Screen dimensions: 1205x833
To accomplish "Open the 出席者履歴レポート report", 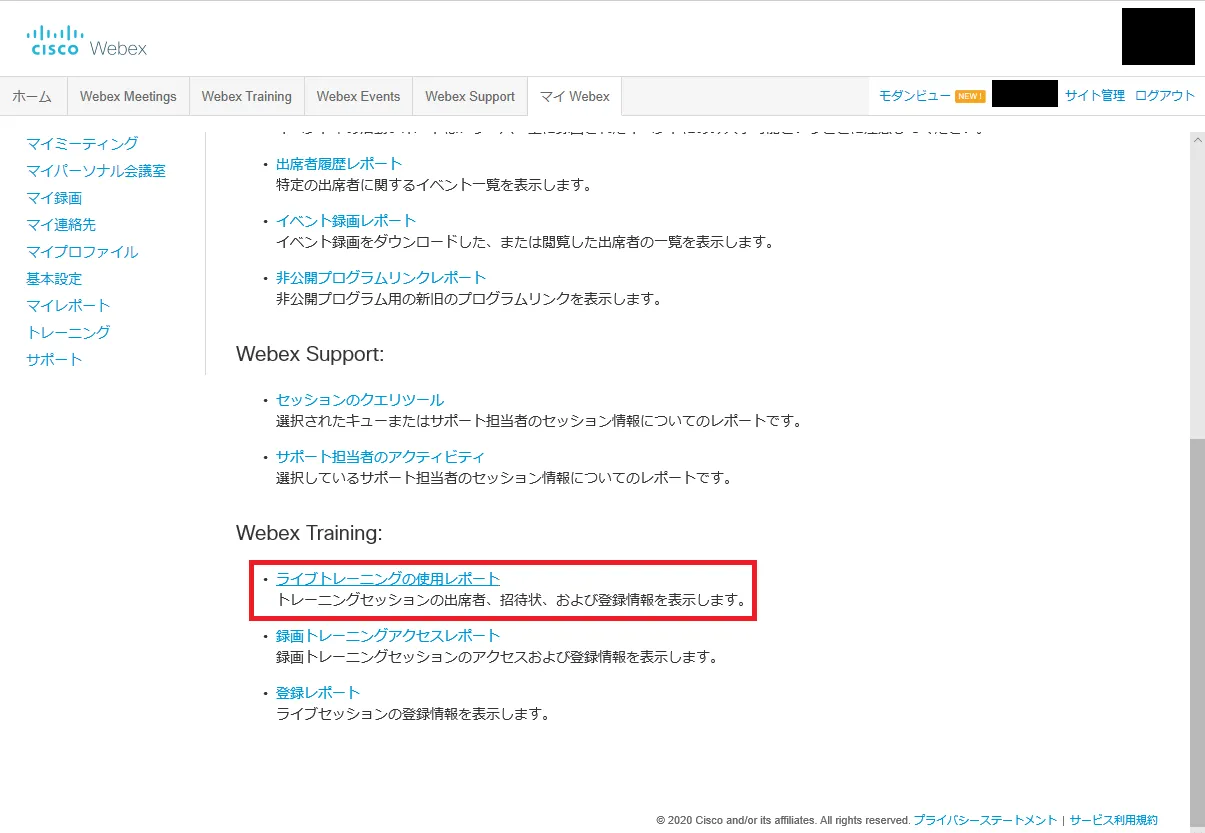I will 339,164.
